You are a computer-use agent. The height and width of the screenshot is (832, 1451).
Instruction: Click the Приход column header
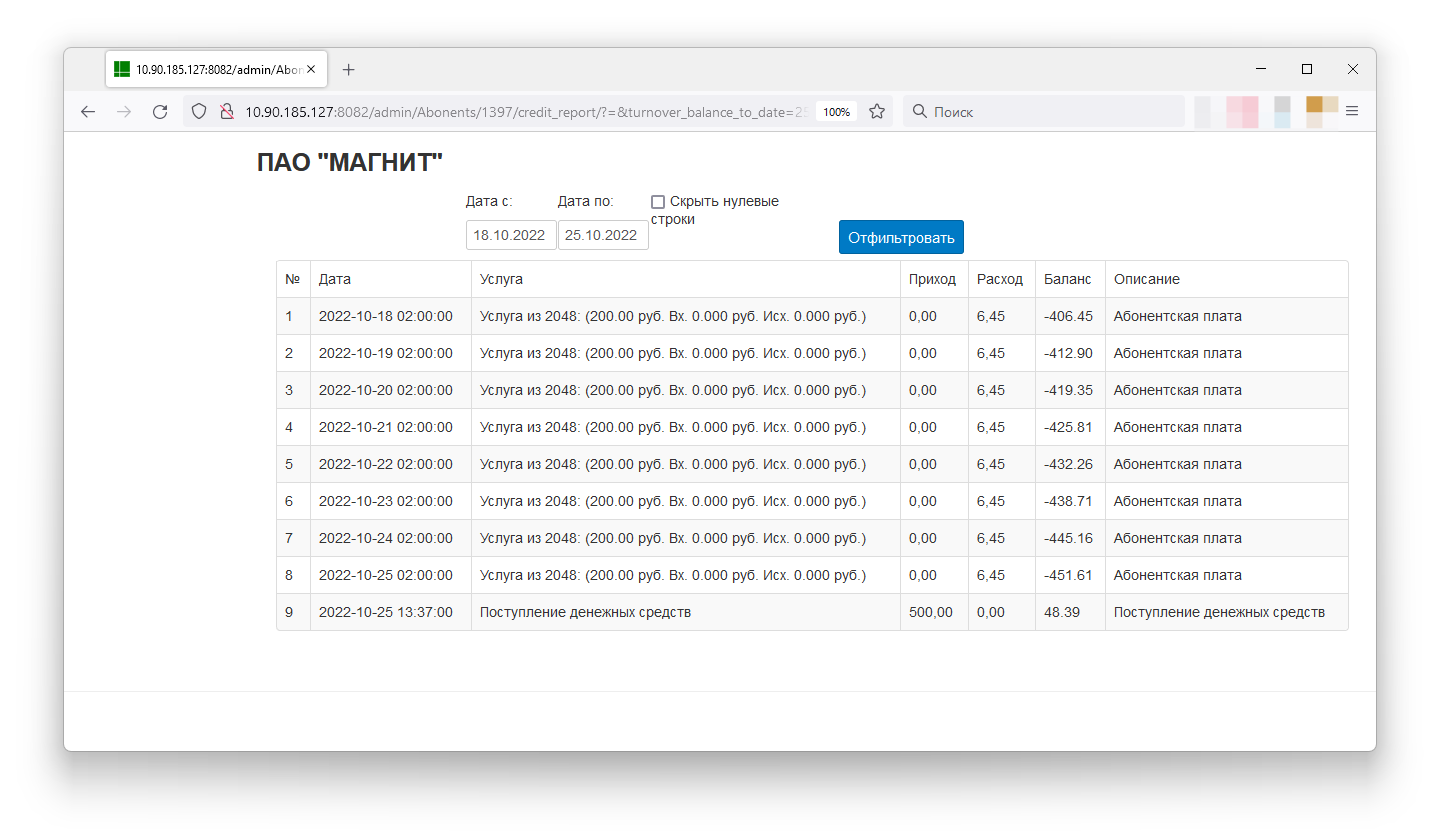932,279
